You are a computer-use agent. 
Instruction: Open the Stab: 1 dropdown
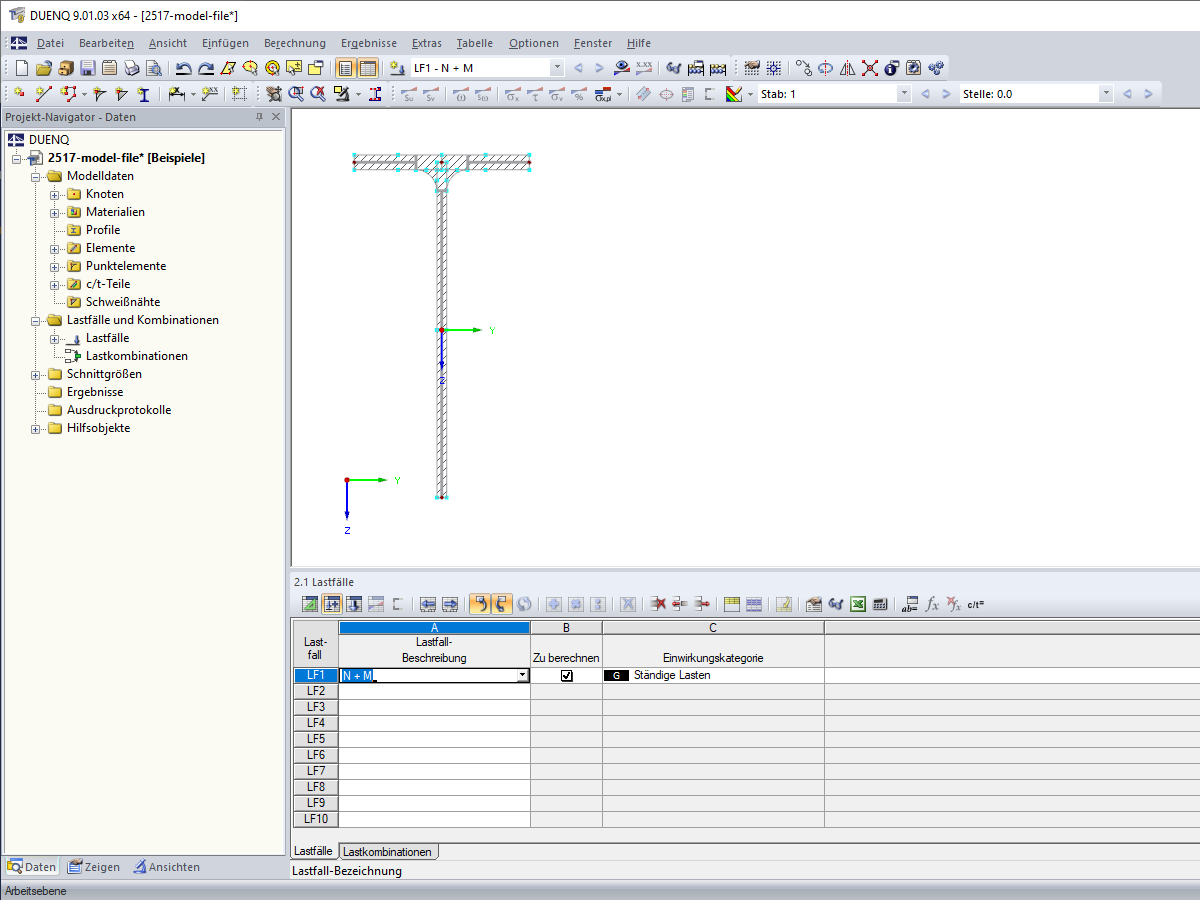coord(904,94)
